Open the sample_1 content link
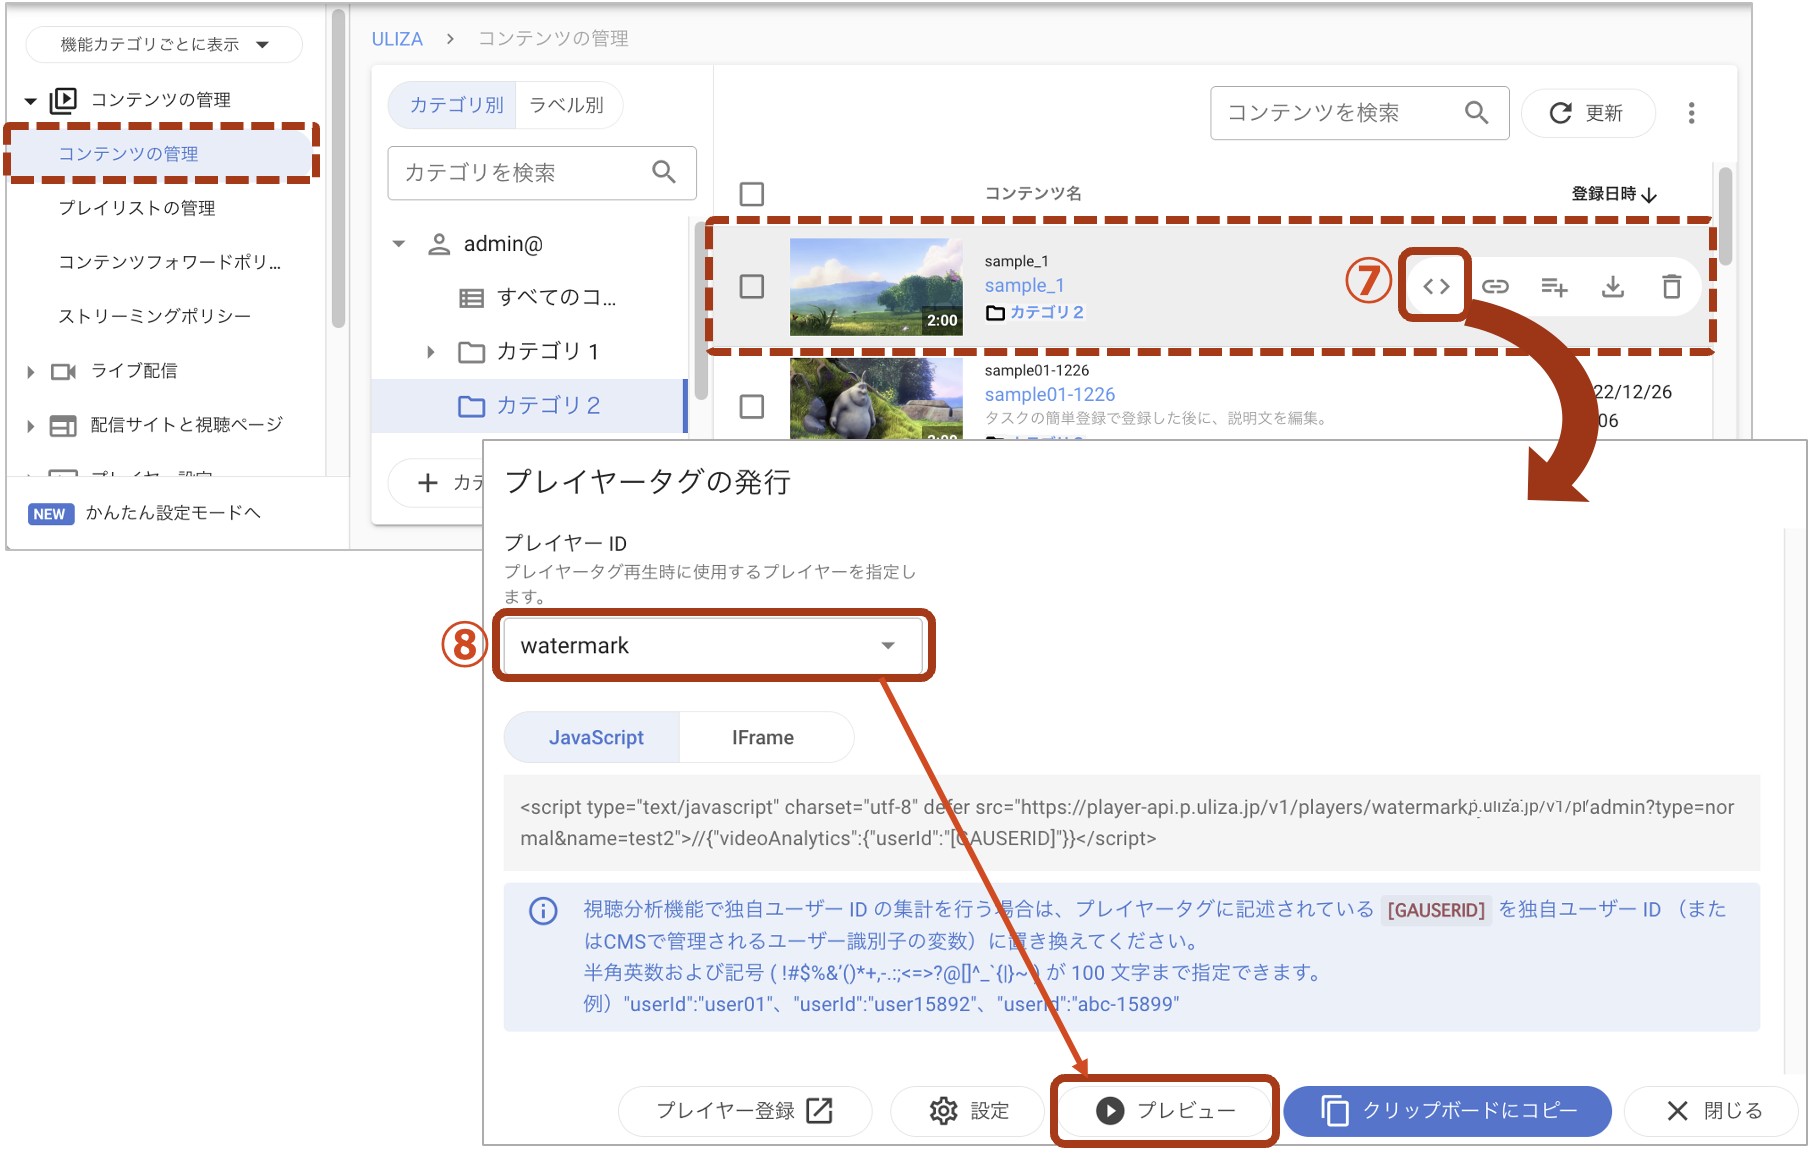Image resolution: width=1816 pixels, height=1152 pixels. [x=1024, y=286]
